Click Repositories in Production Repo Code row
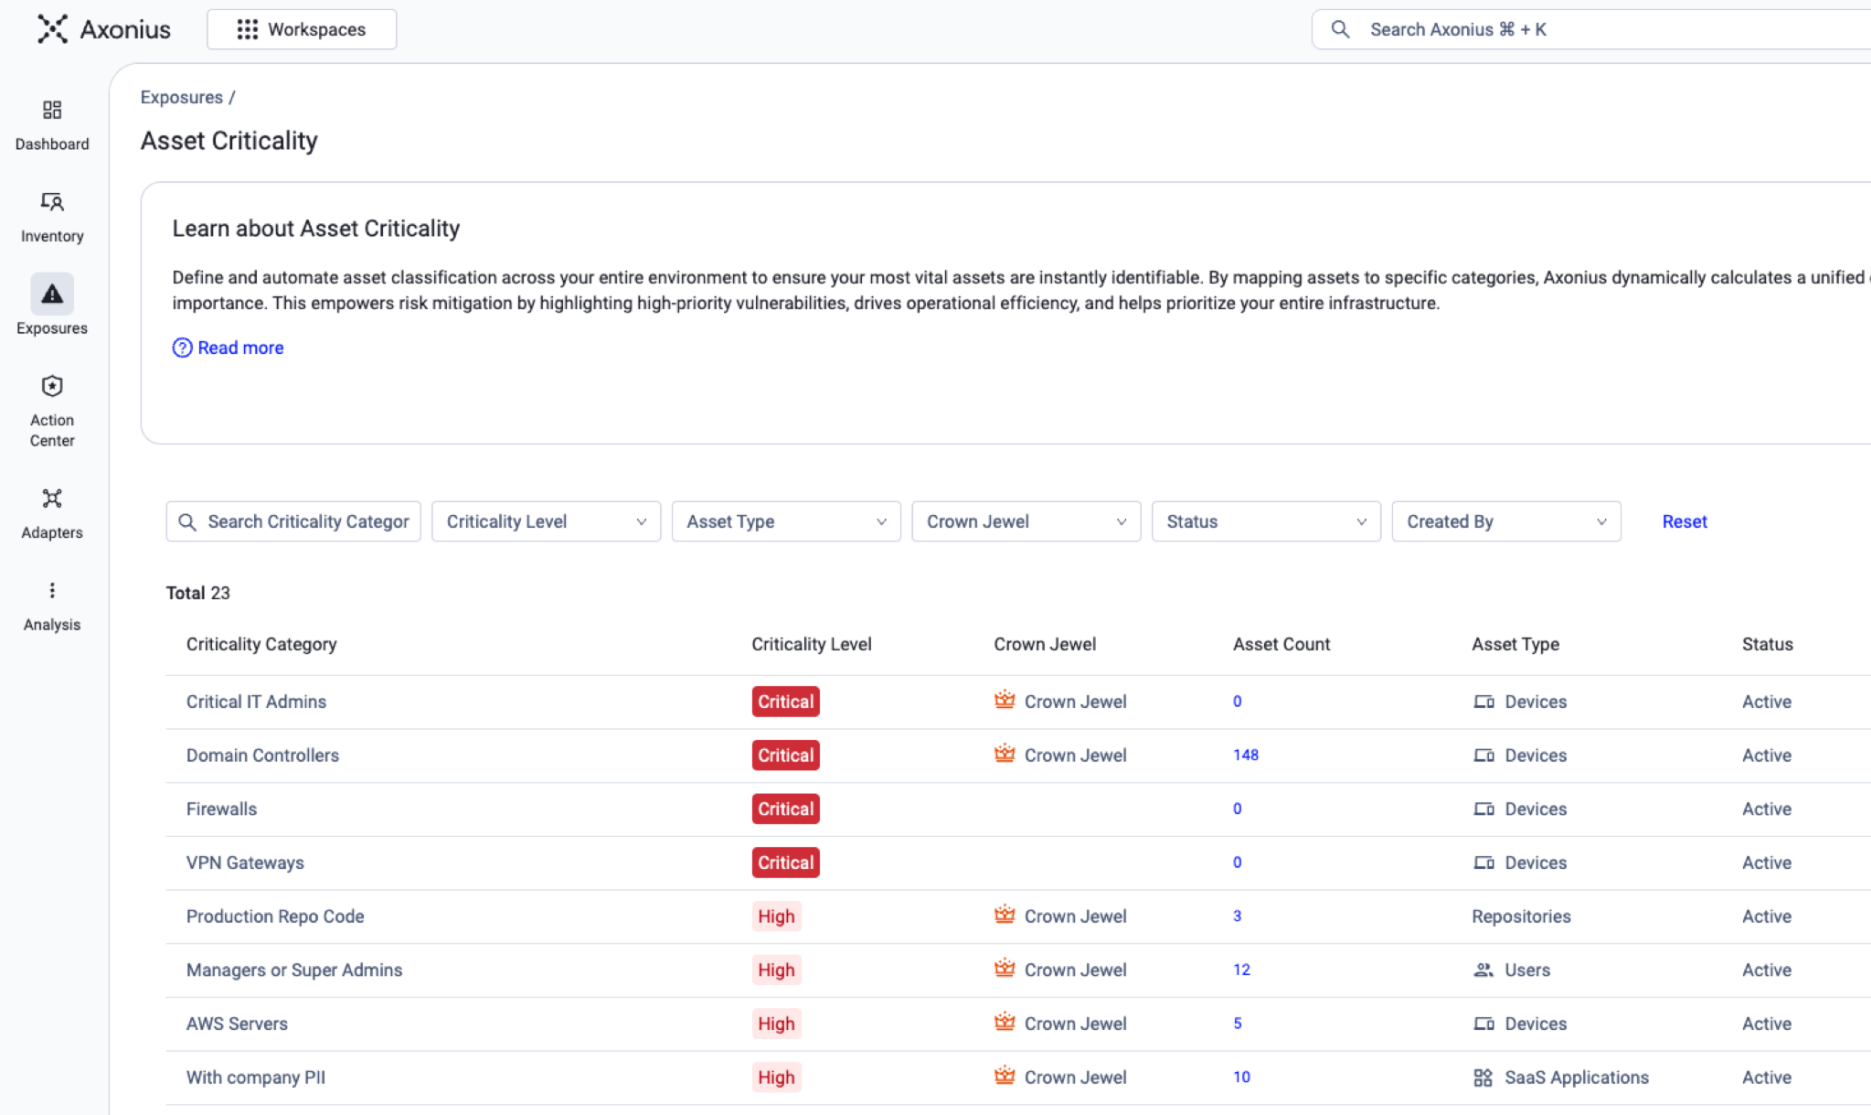Image resolution: width=1871 pixels, height=1115 pixels. [1521, 916]
